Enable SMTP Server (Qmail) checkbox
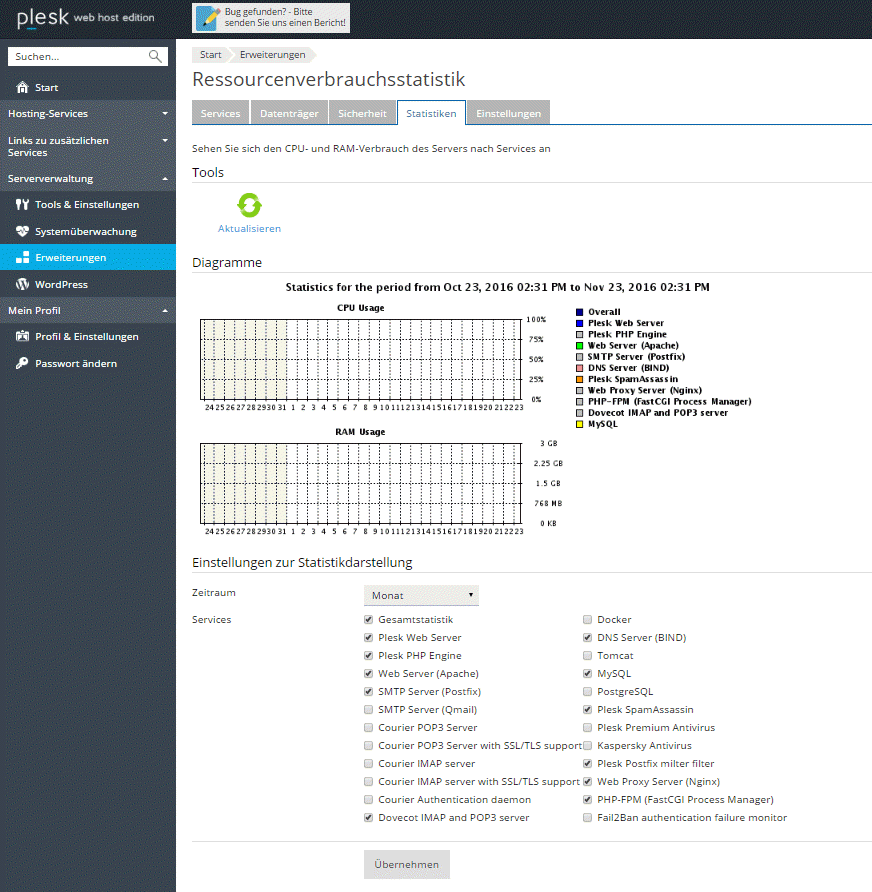This screenshot has height=892, width=872. (x=369, y=709)
